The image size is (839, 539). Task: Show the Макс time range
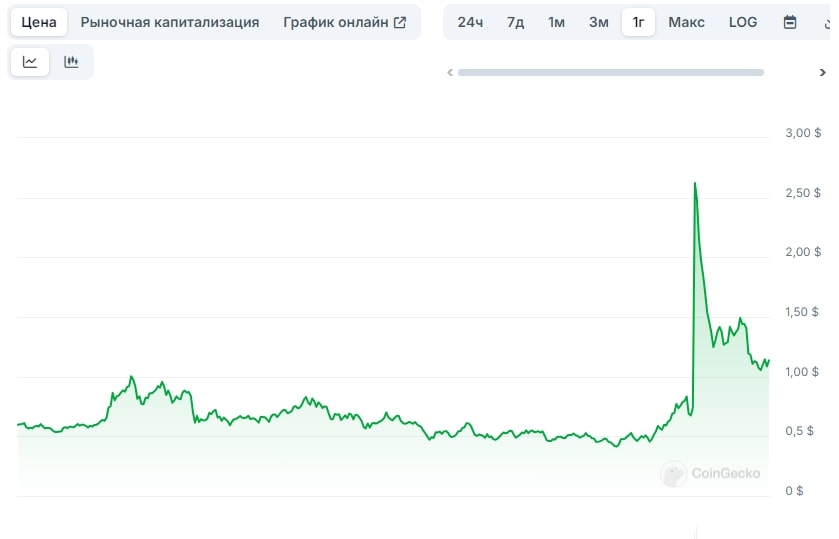coord(686,22)
